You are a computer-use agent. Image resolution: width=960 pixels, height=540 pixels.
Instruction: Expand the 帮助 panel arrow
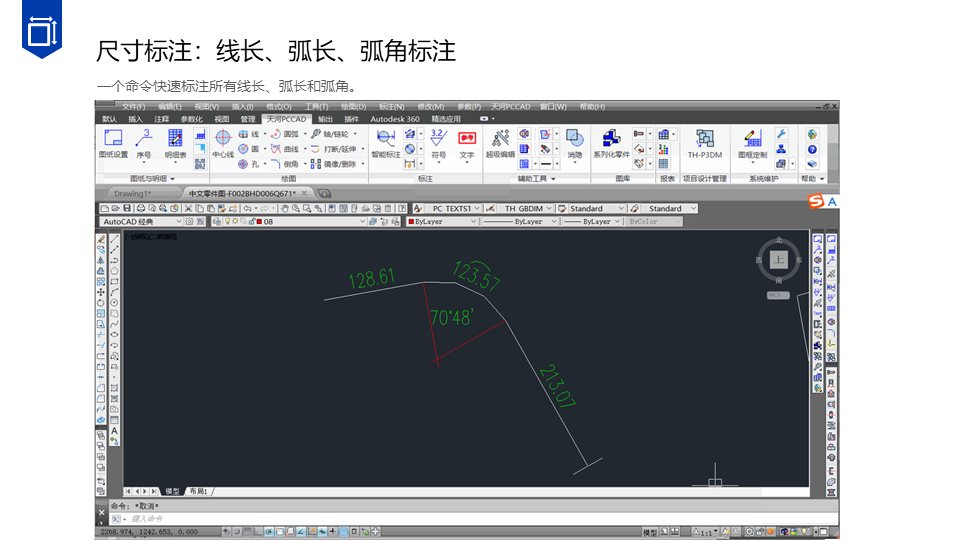click(x=822, y=179)
